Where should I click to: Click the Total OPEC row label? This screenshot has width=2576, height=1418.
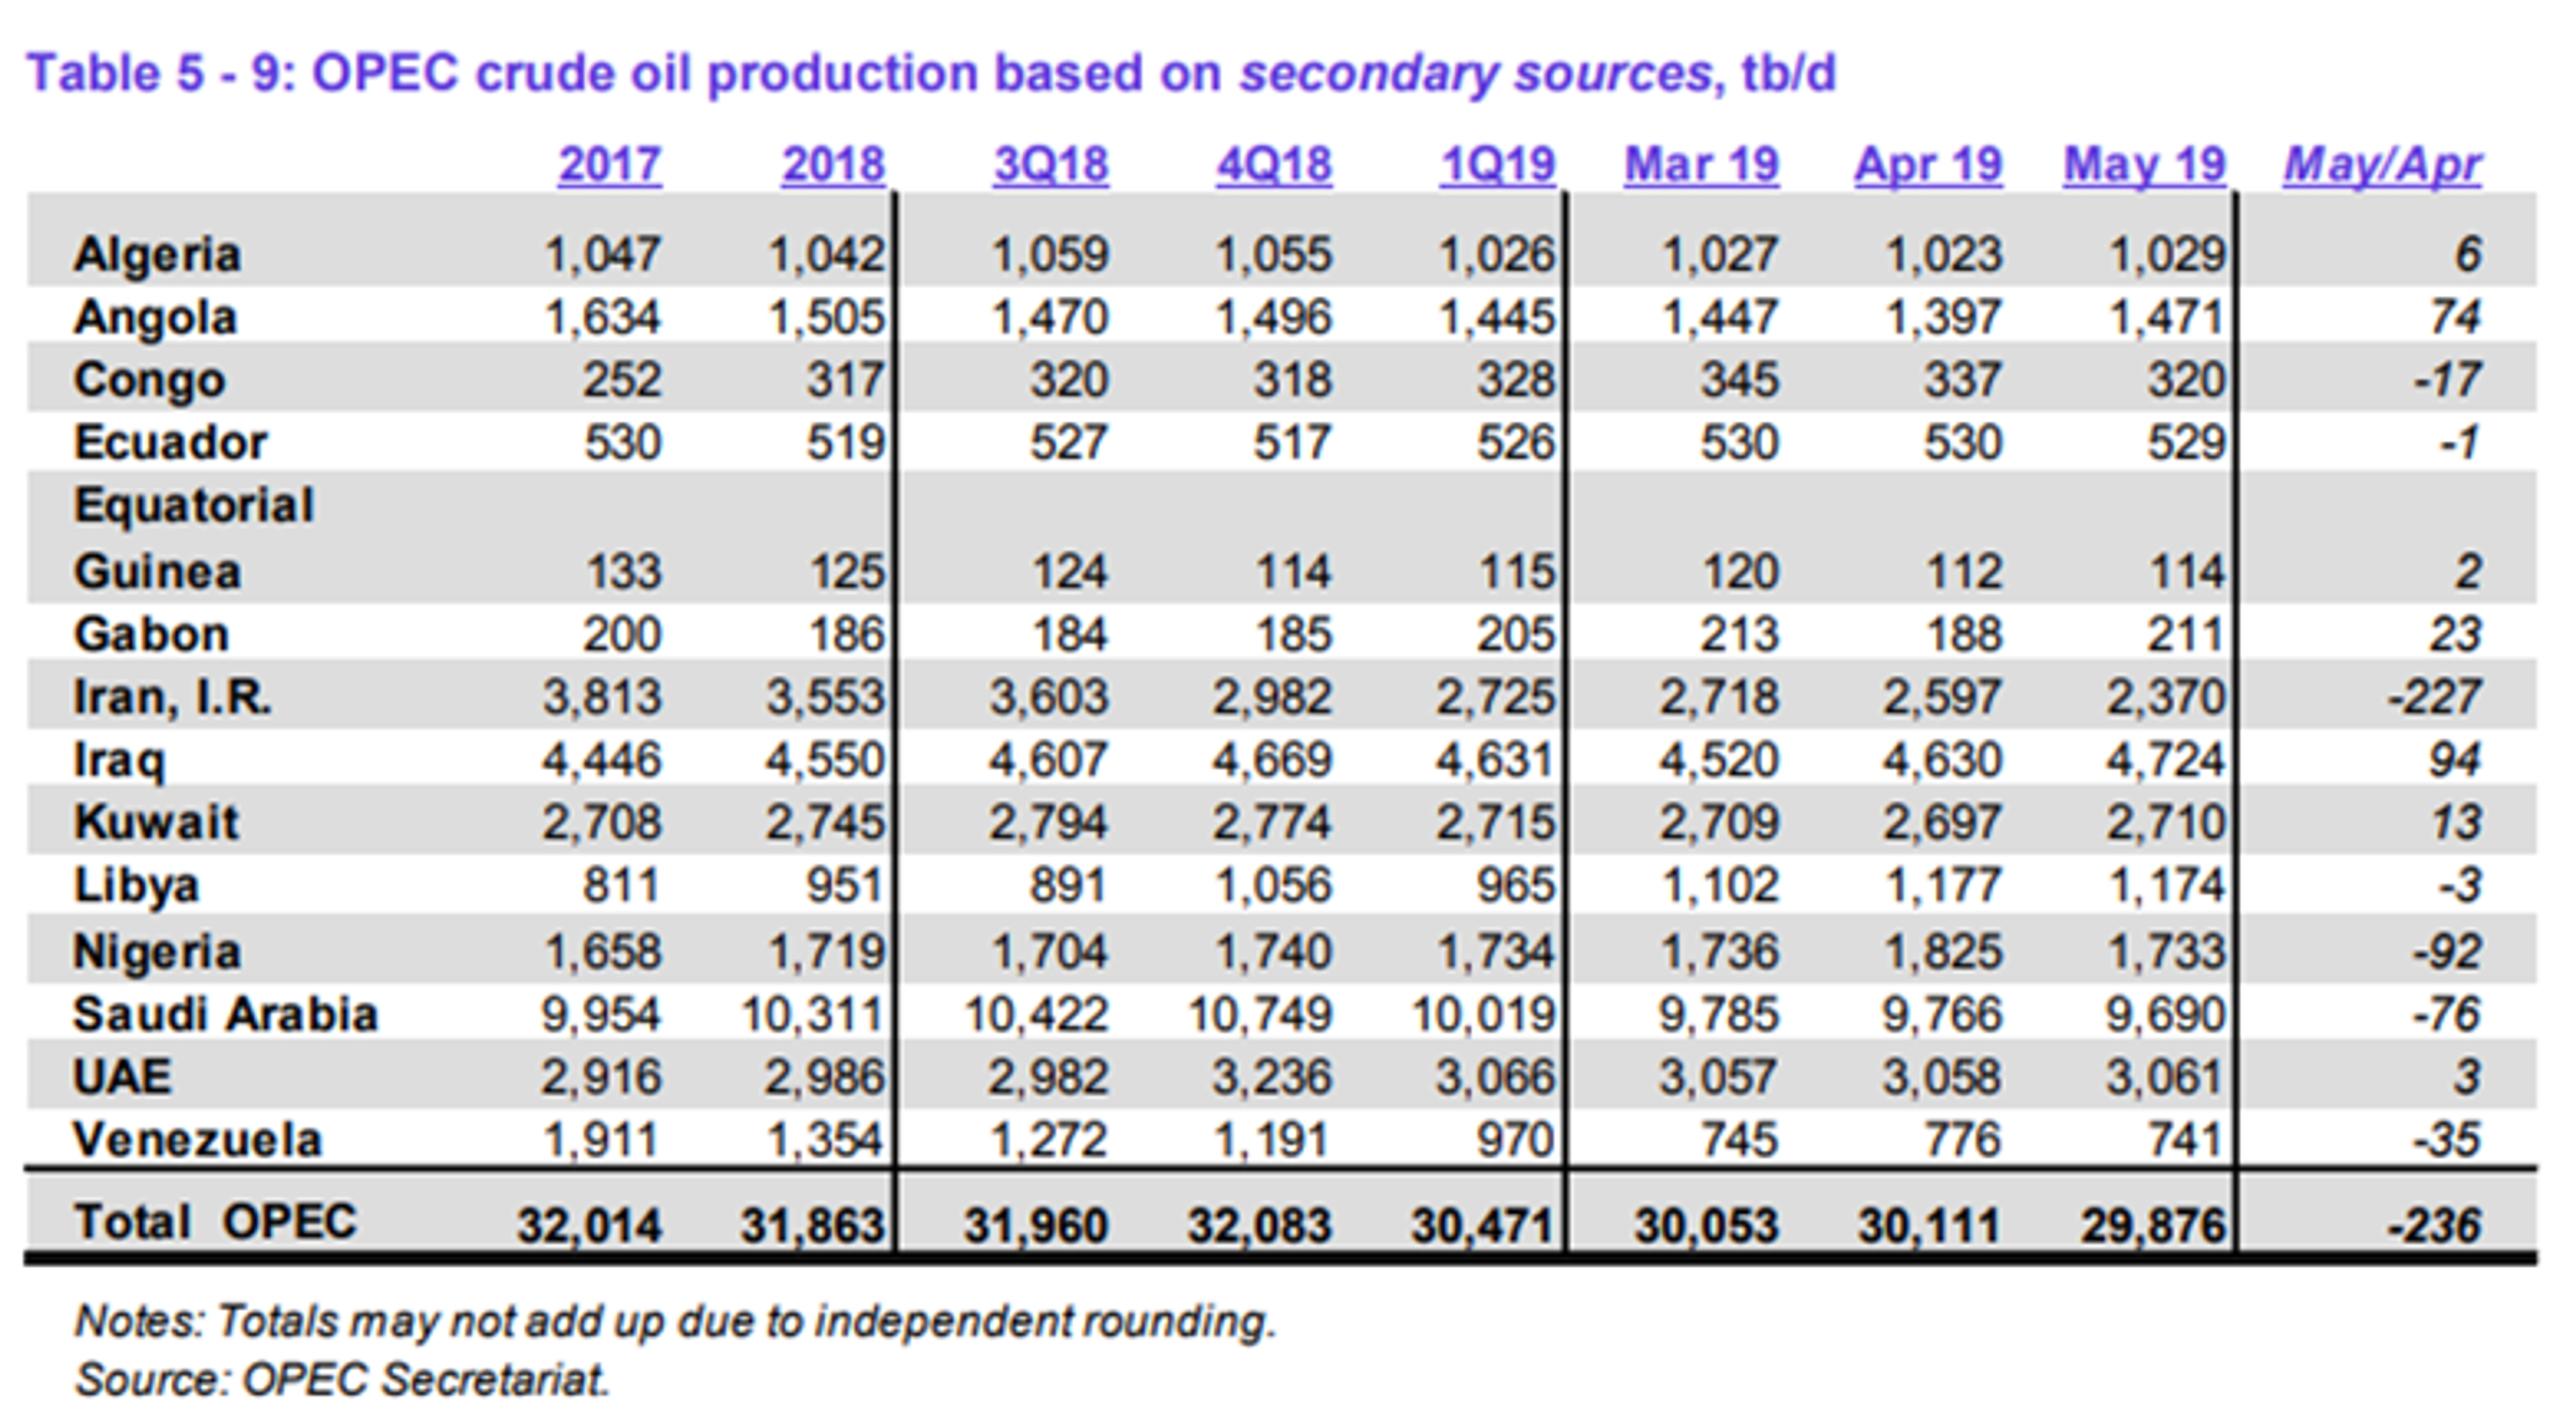pyautogui.click(x=214, y=1222)
